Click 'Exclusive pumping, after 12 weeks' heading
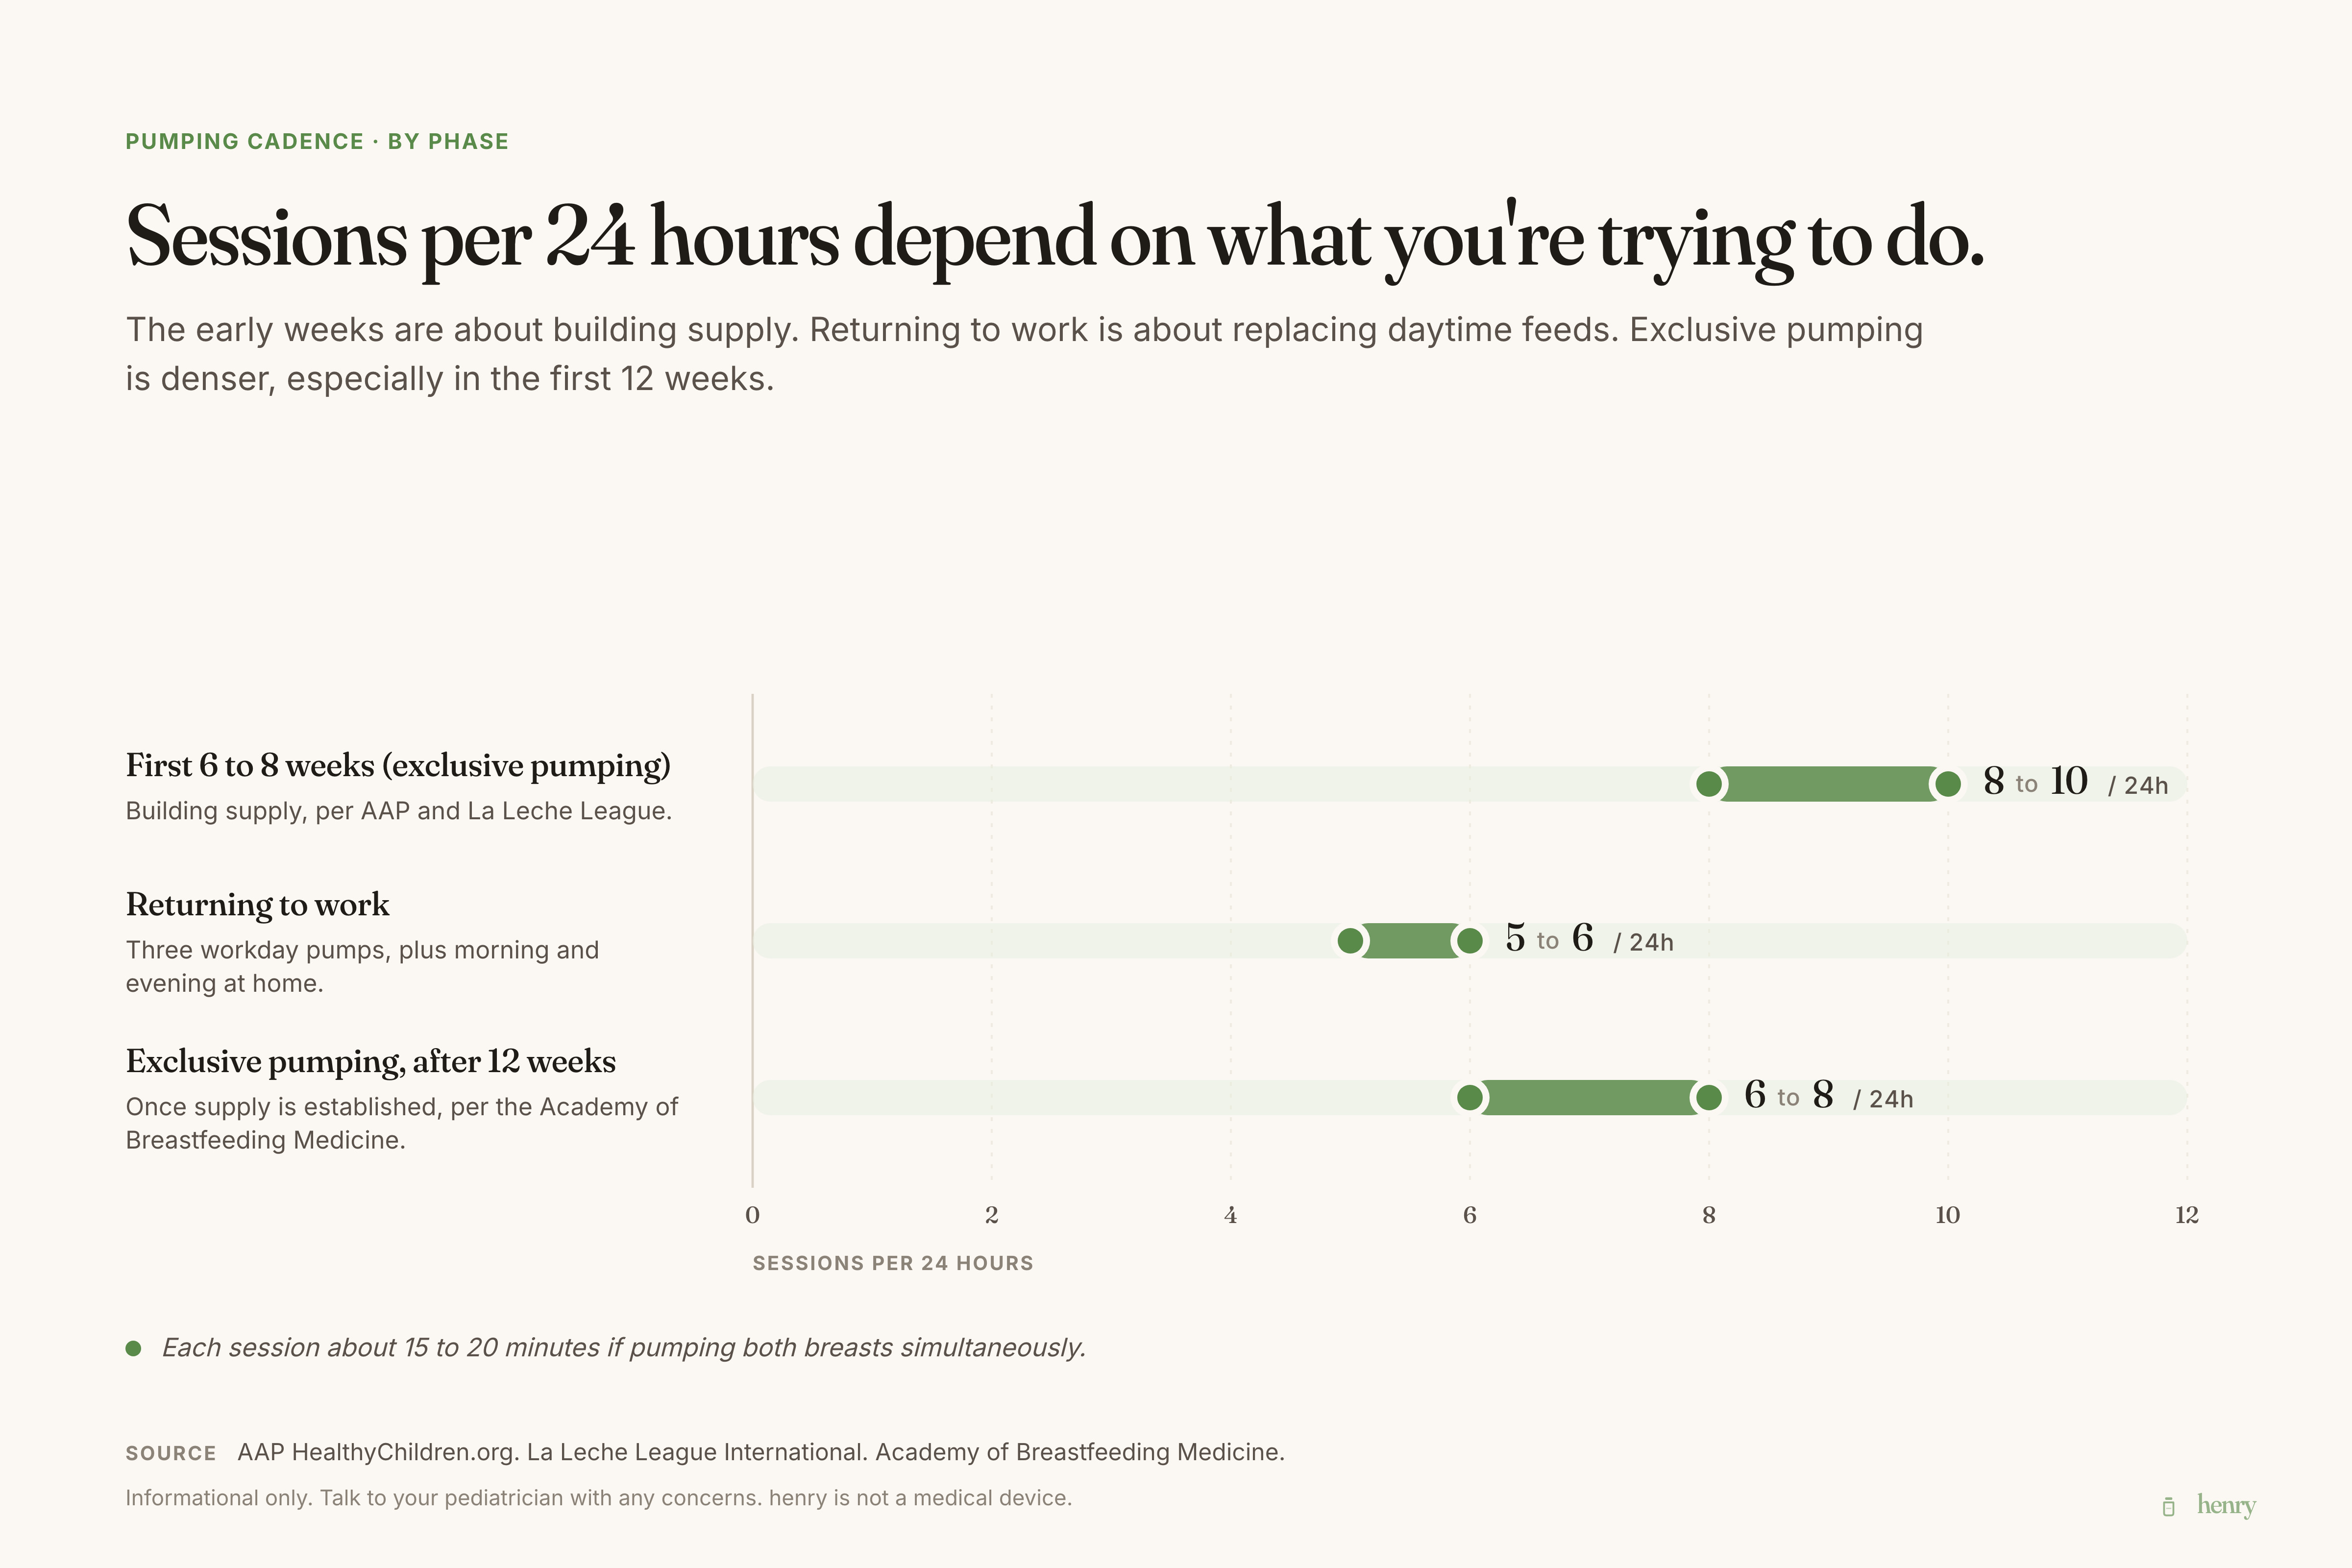The height and width of the screenshot is (1568, 2352). pos(371,1062)
